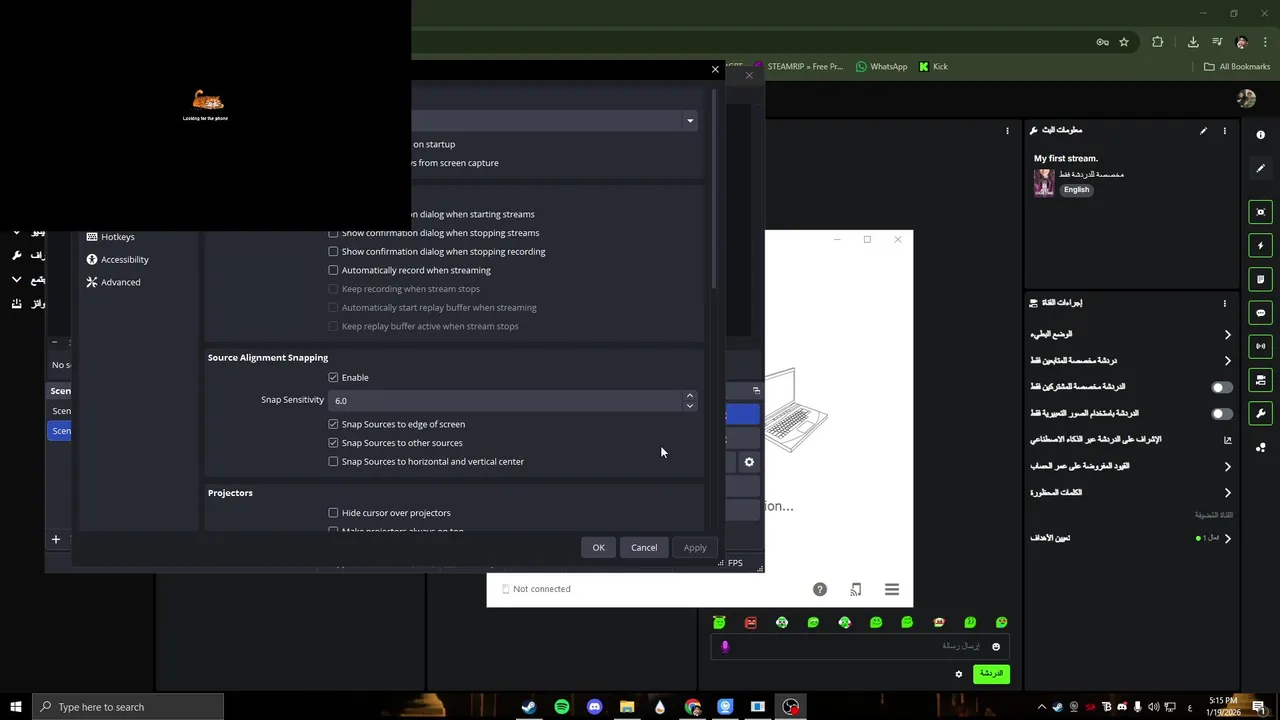Open Steam from taskbar
Viewport: 1280px width, 720px height.
529,707
